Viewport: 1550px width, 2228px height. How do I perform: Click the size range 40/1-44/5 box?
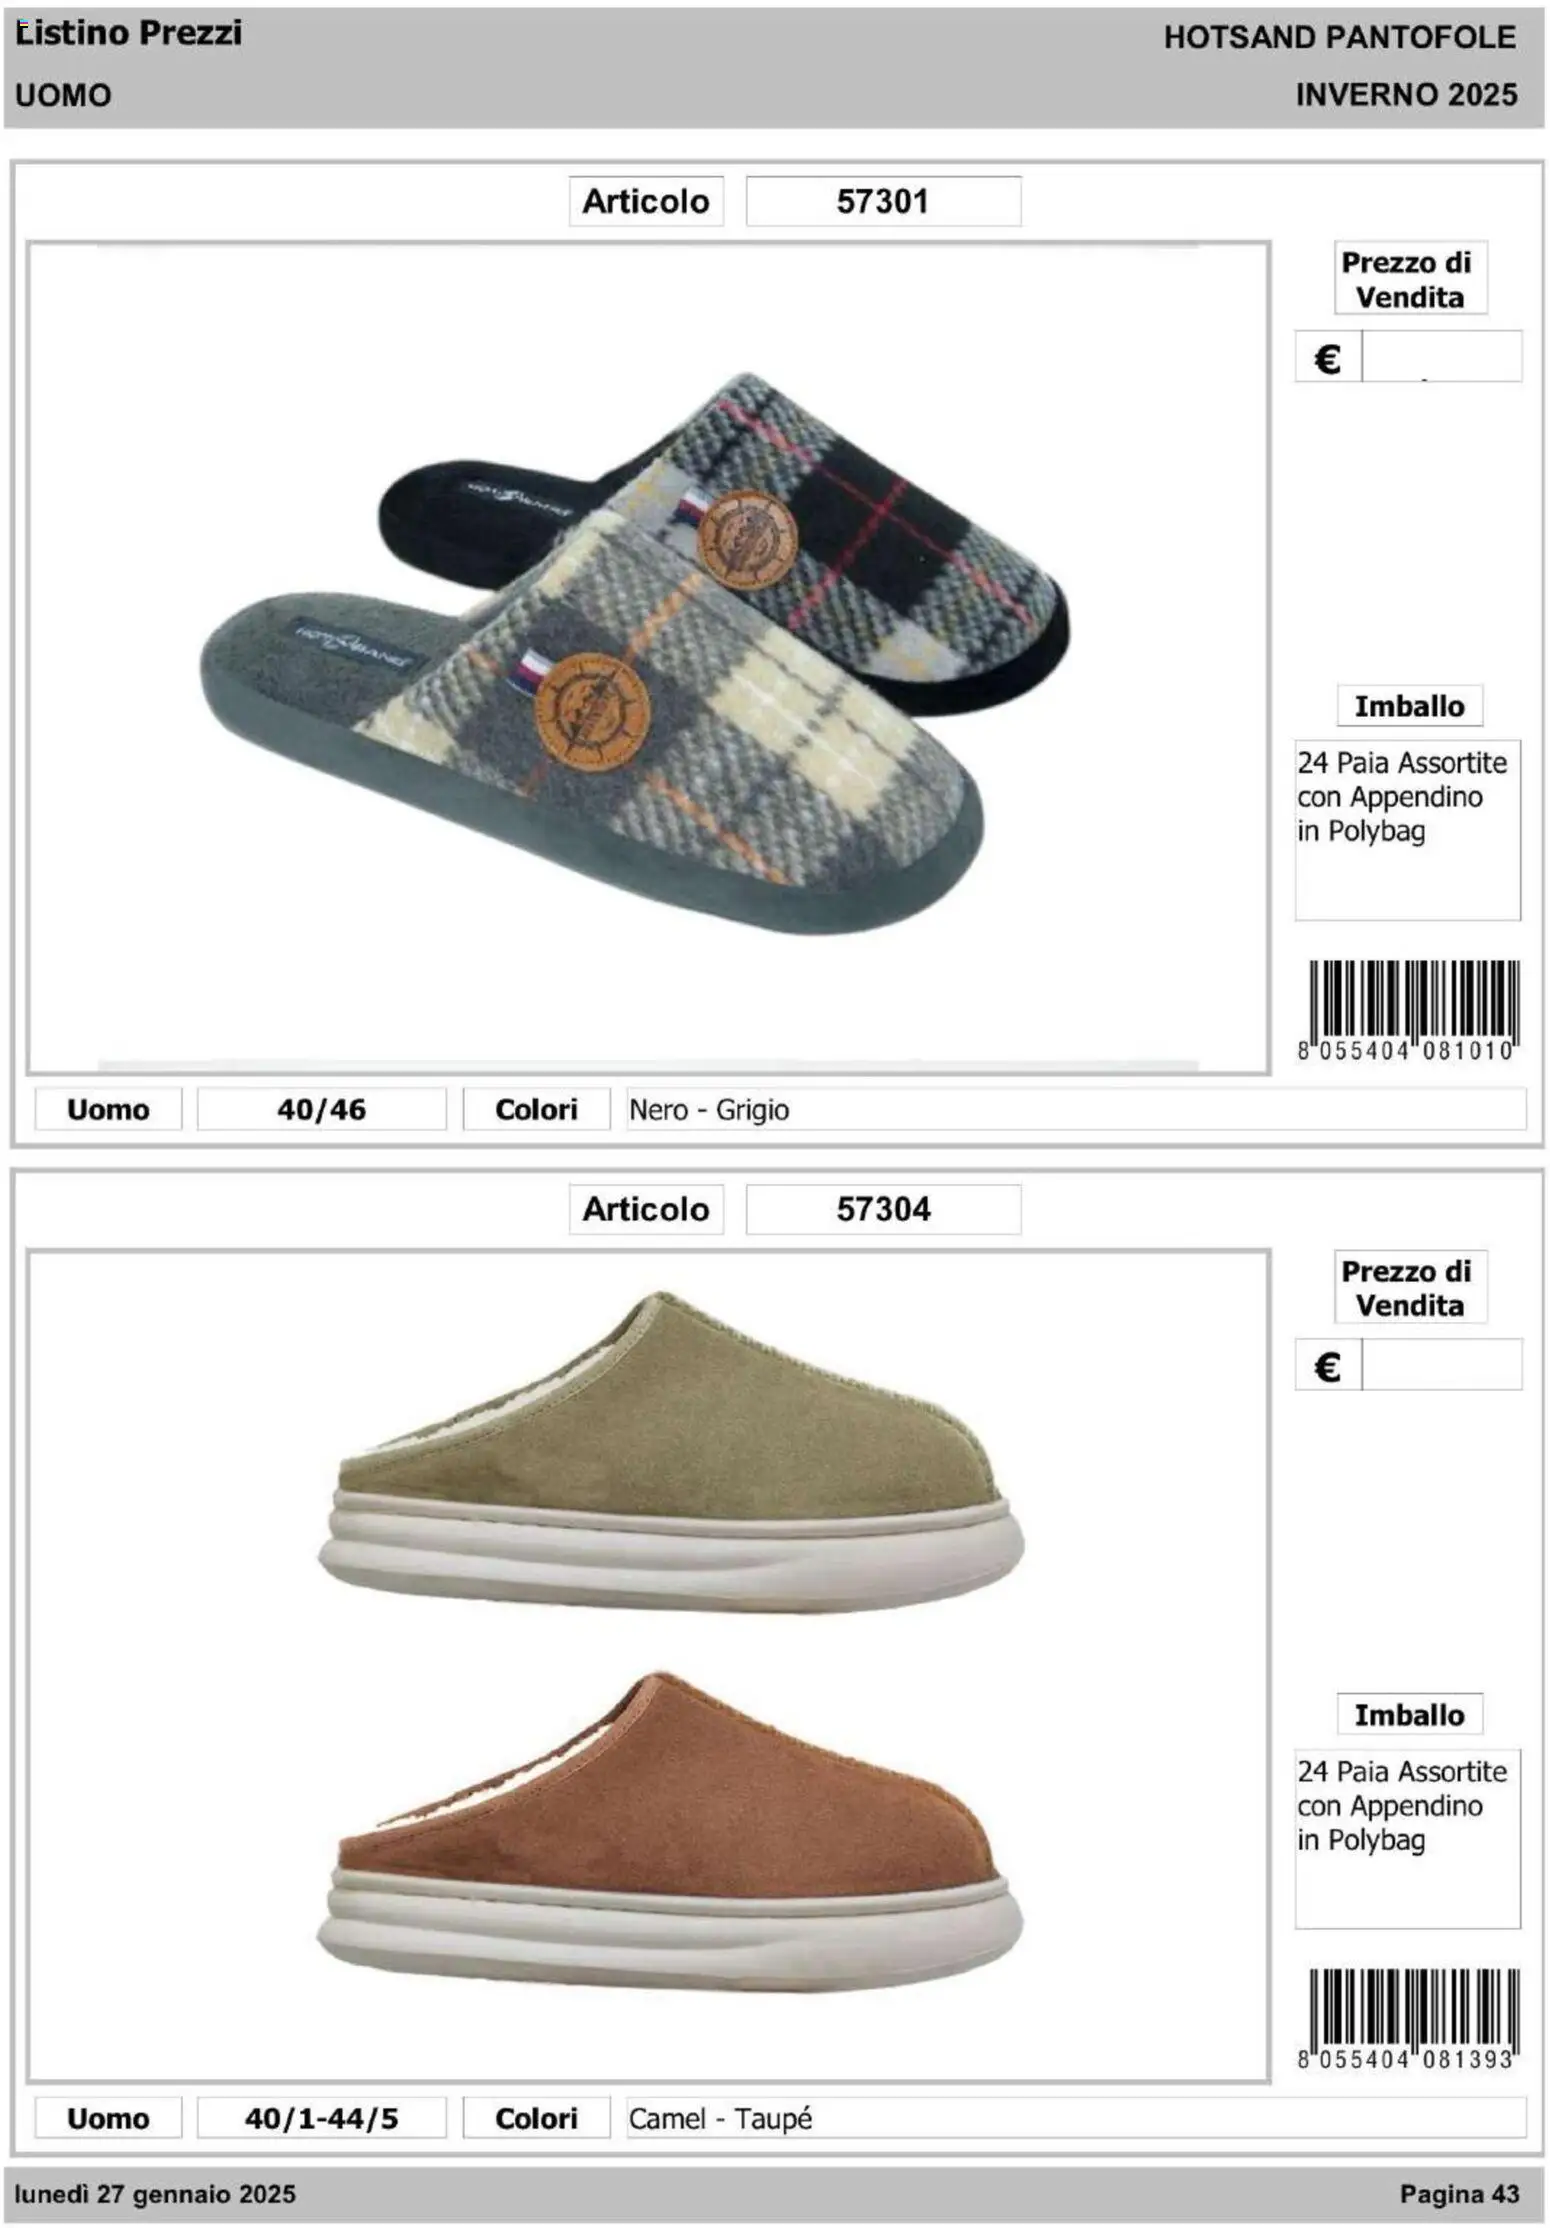321,2118
